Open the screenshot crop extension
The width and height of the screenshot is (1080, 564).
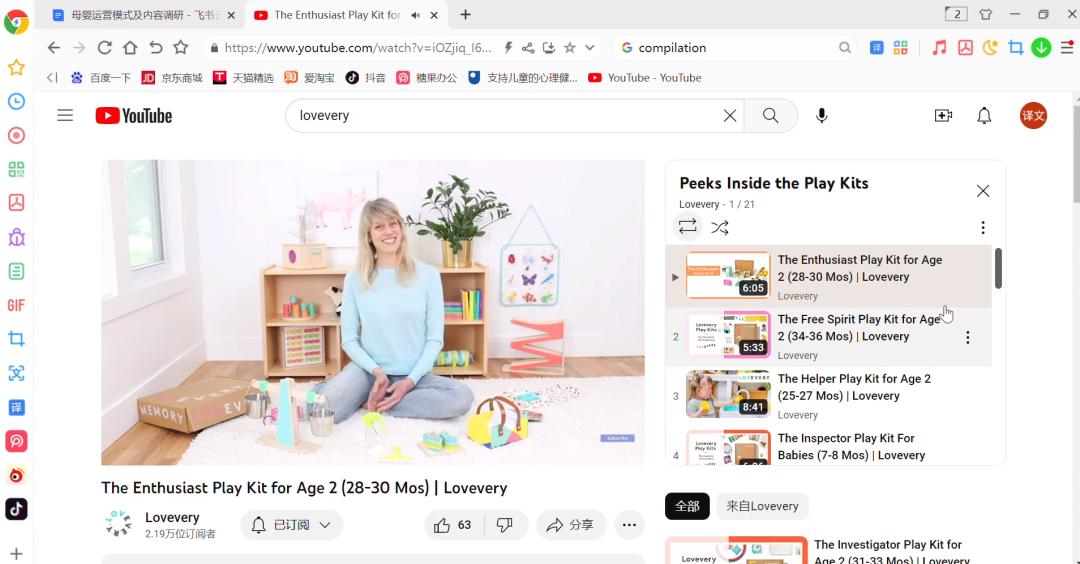(1016, 48)
